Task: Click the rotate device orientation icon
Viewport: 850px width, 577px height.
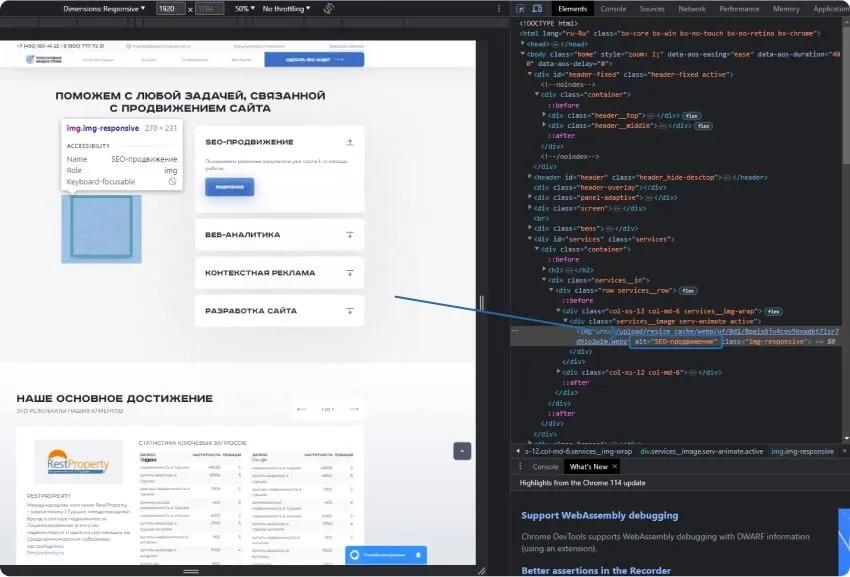Action: tap(328, 9)
